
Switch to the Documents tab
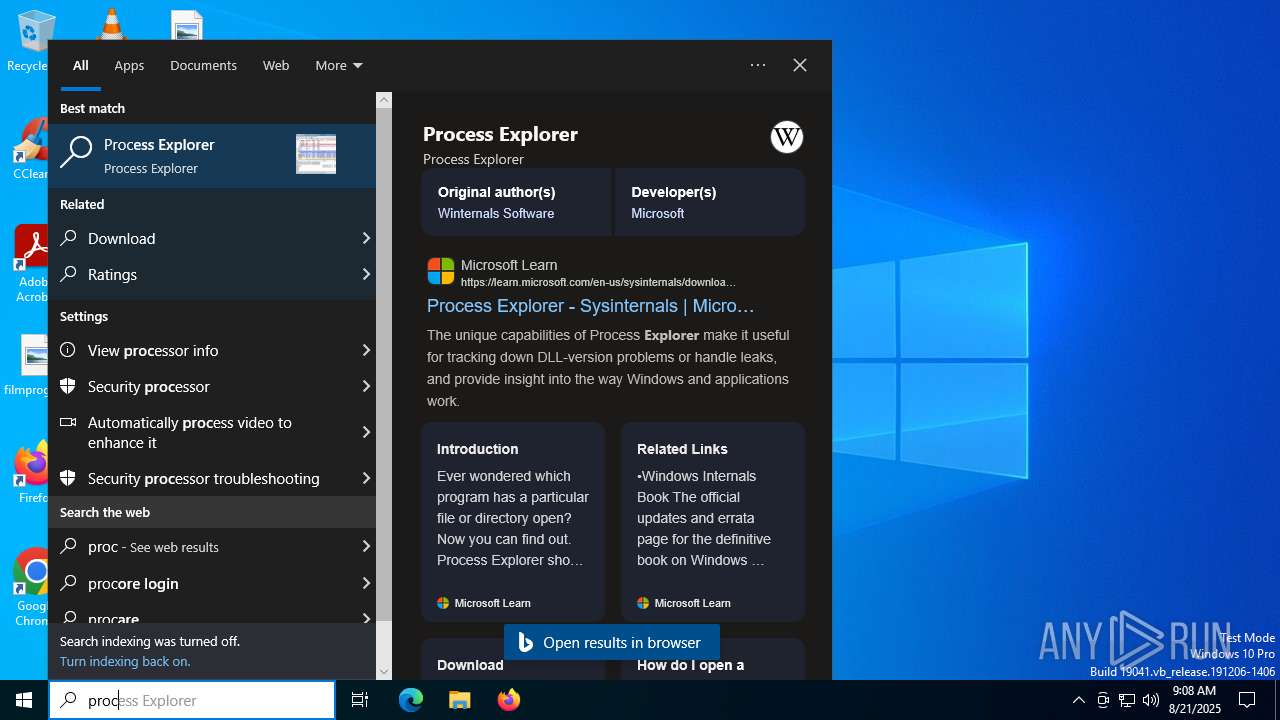(203, 65)
